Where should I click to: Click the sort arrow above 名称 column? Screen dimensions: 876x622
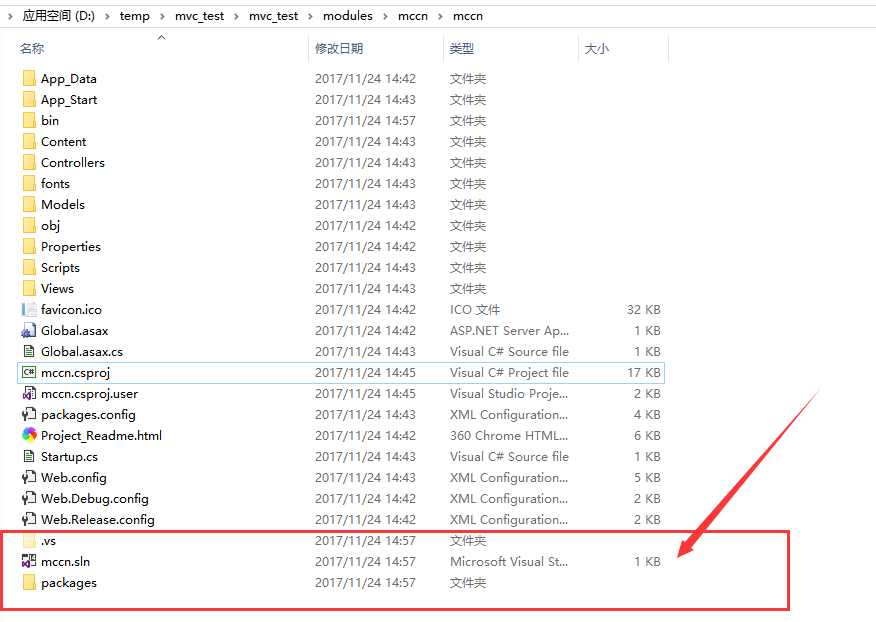(x=160, y=39)
